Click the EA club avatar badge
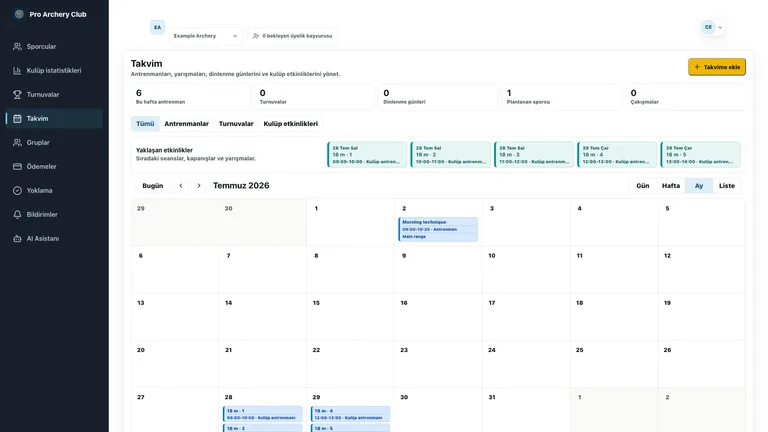The width and height of the screenshot is (768, 432). click(157, 27)
